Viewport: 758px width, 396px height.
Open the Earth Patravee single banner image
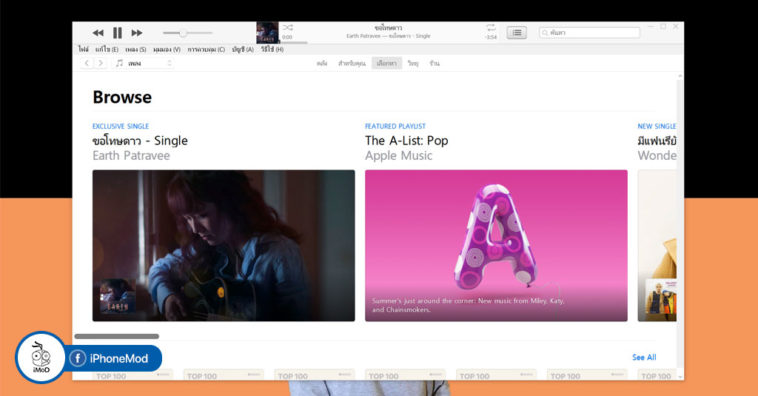(x=223, y=245)
